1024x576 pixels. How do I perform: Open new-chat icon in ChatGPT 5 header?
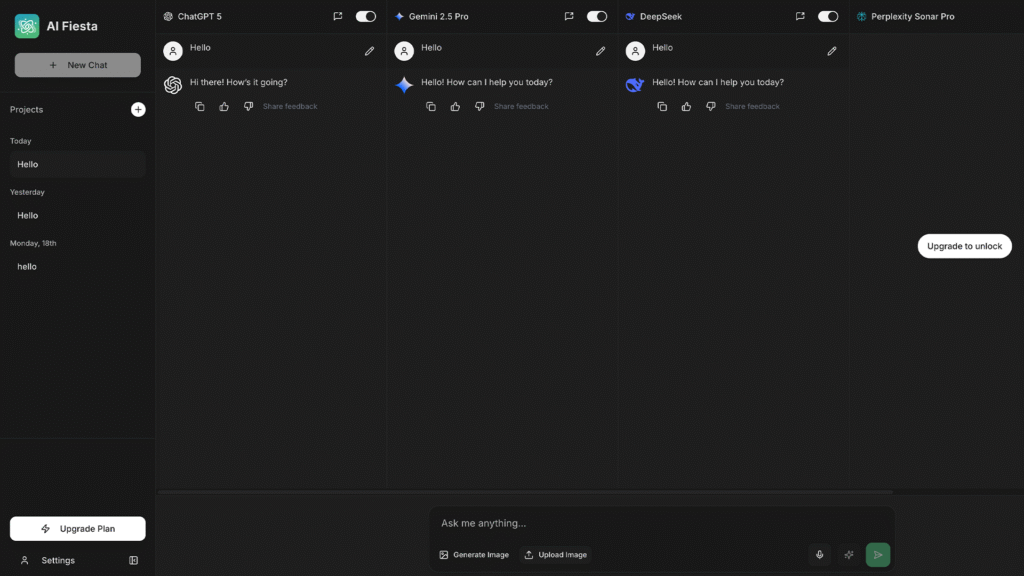click(x=338, y=16)
